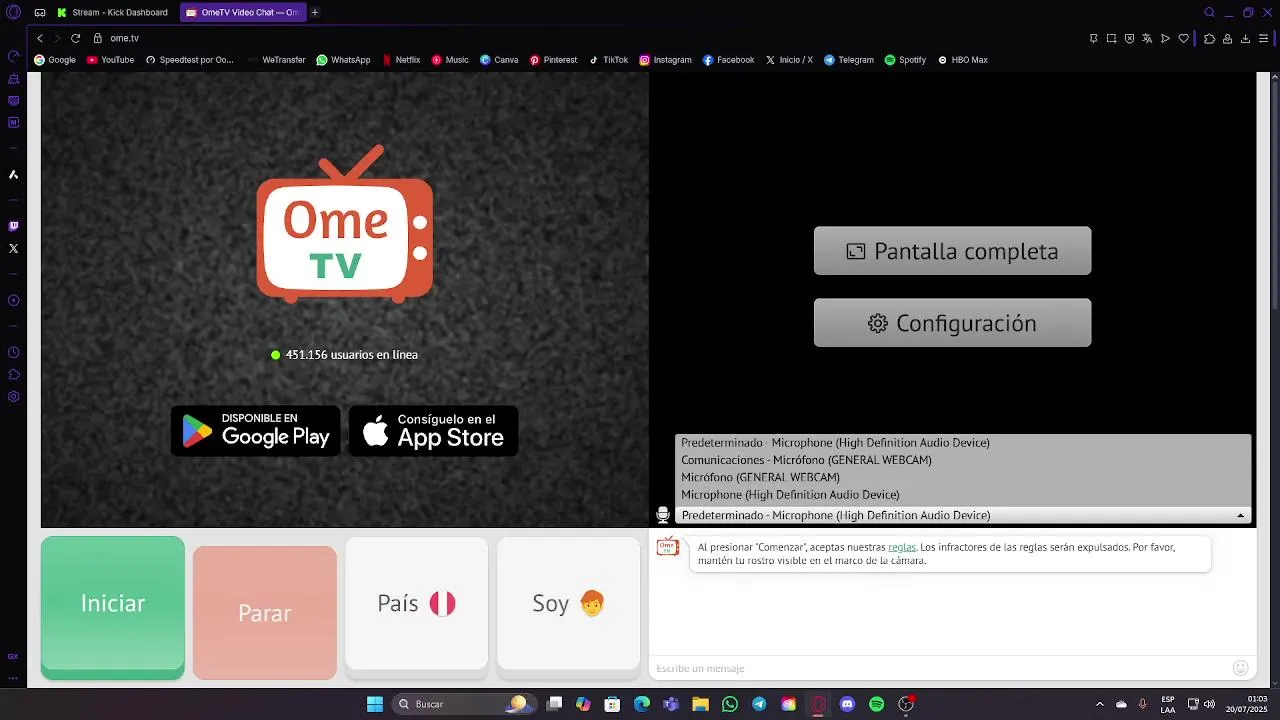Open Configuración settings button
The height and width of the screenshot is (720, 1280).
pyautogui.click(x=952, y=323)
